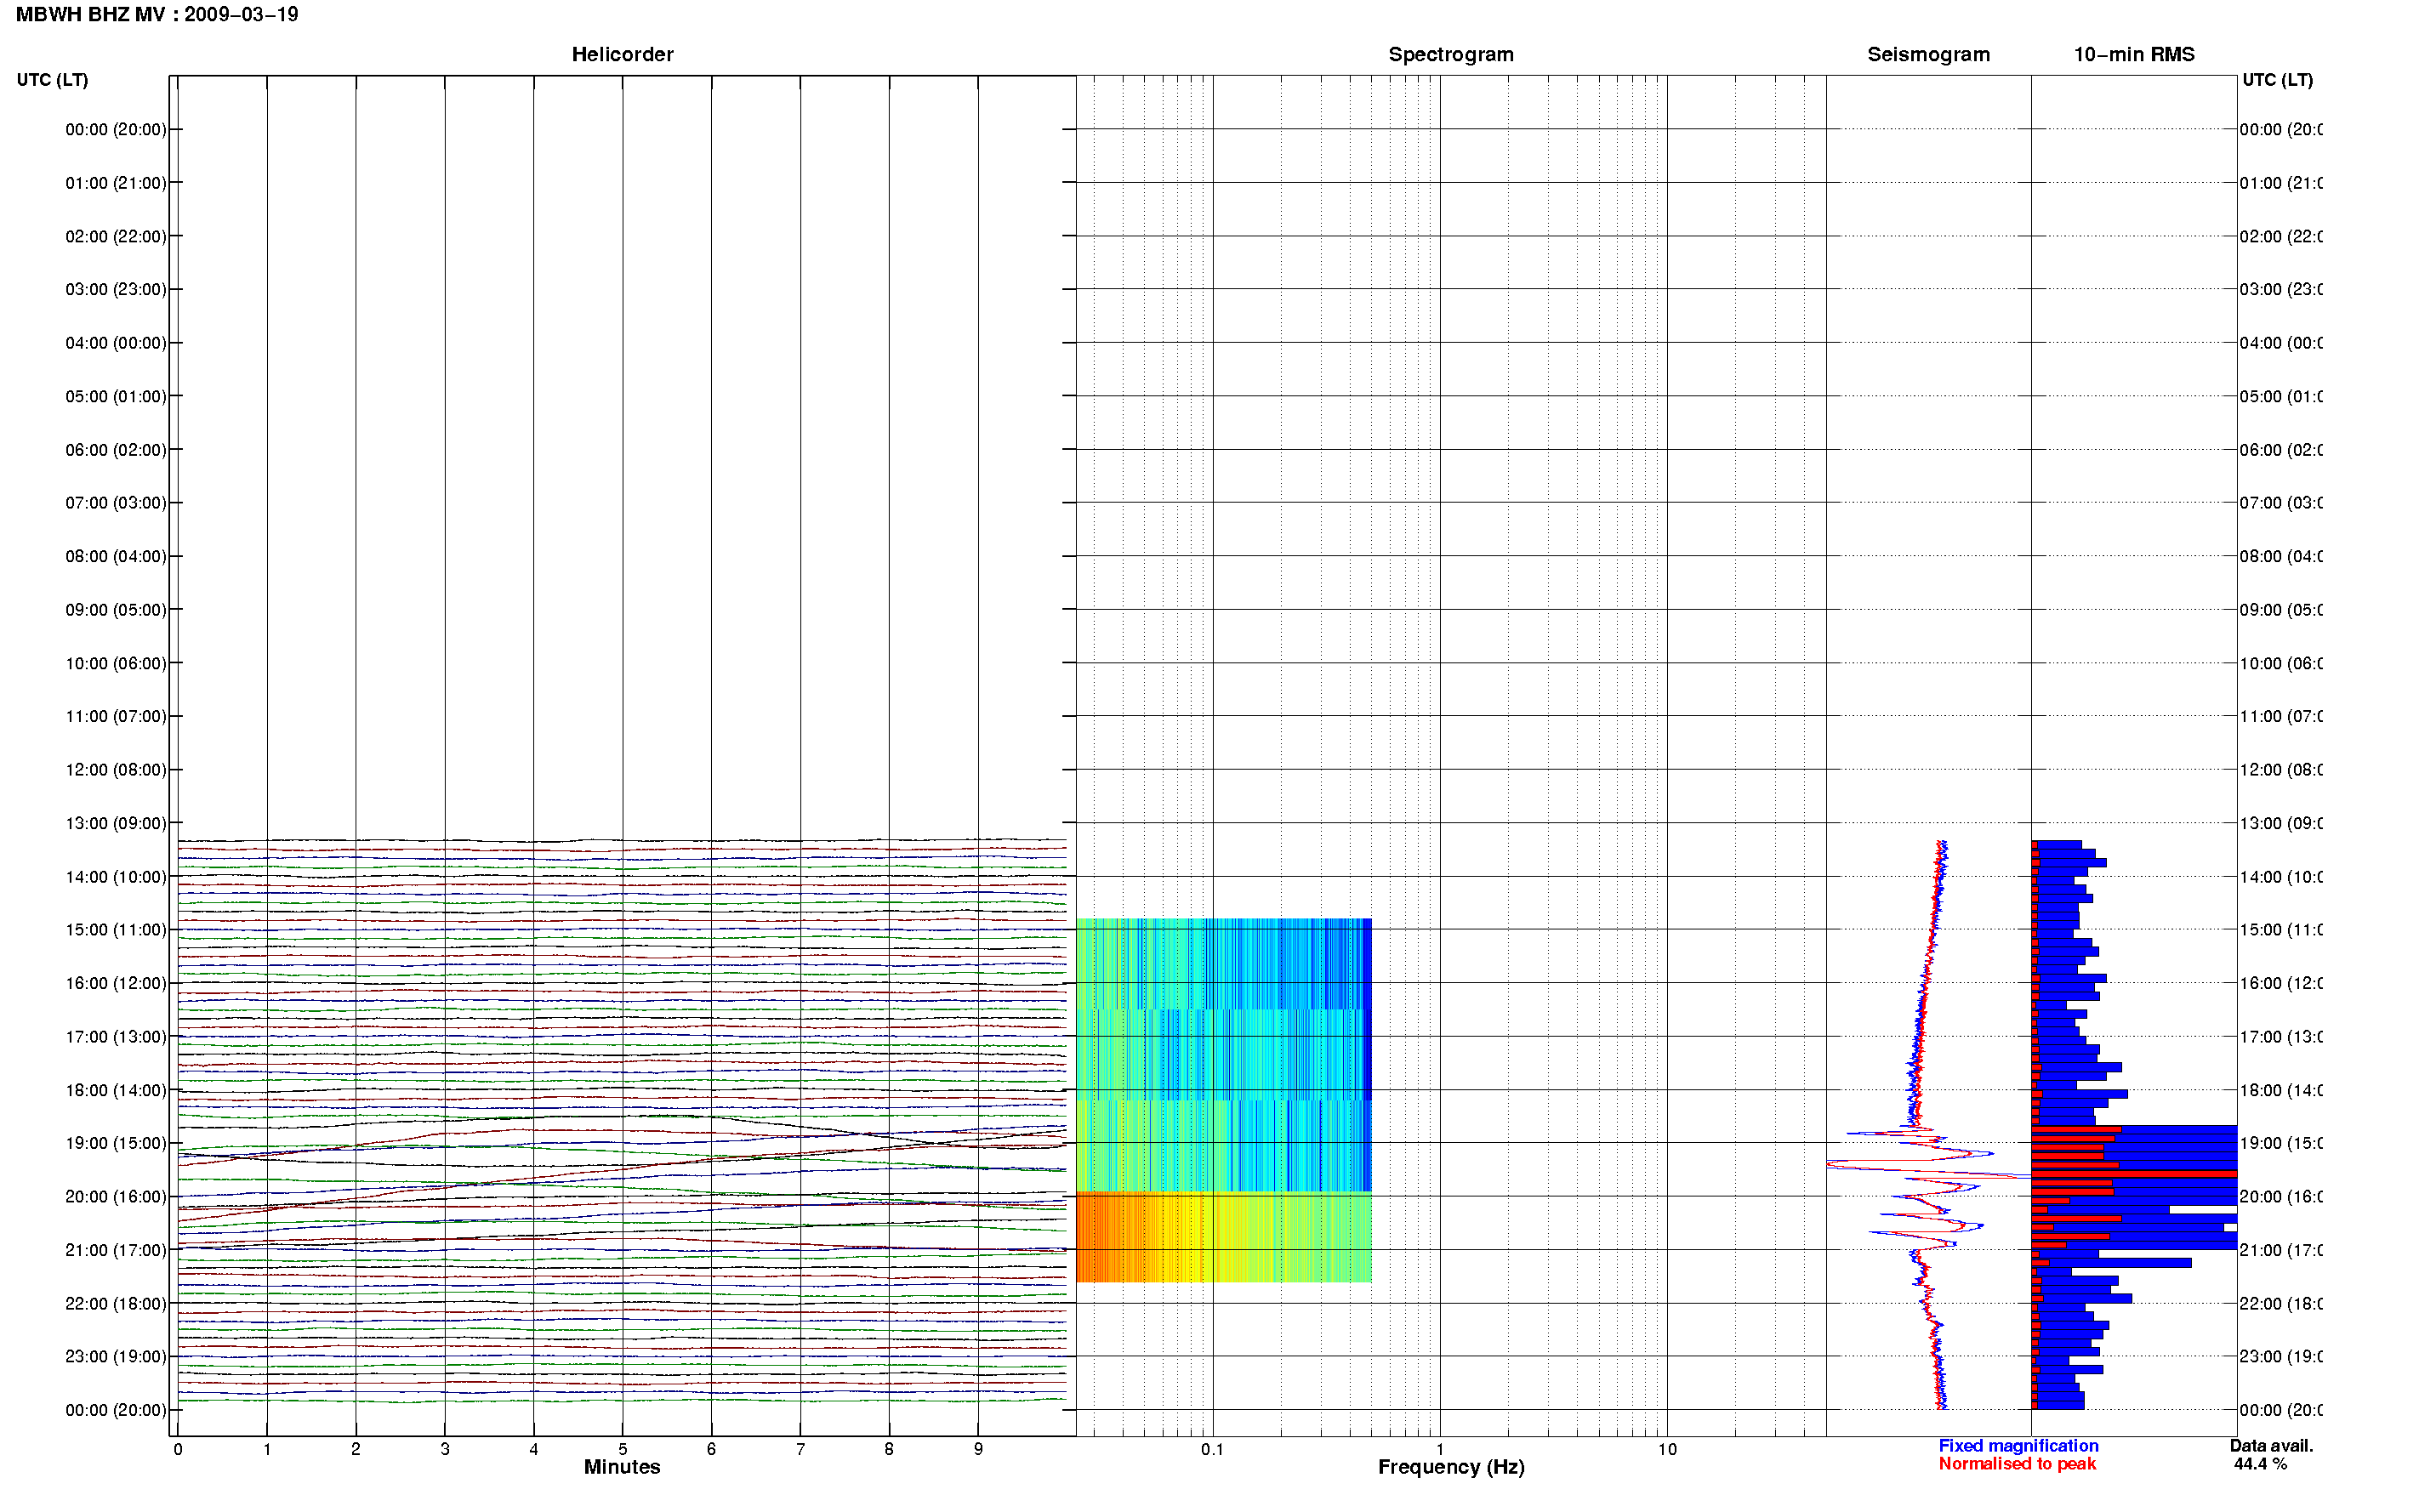Click left time label '02:00 (22:00)'
This screenshot has height=1512, width=2419.
(116, 236)
